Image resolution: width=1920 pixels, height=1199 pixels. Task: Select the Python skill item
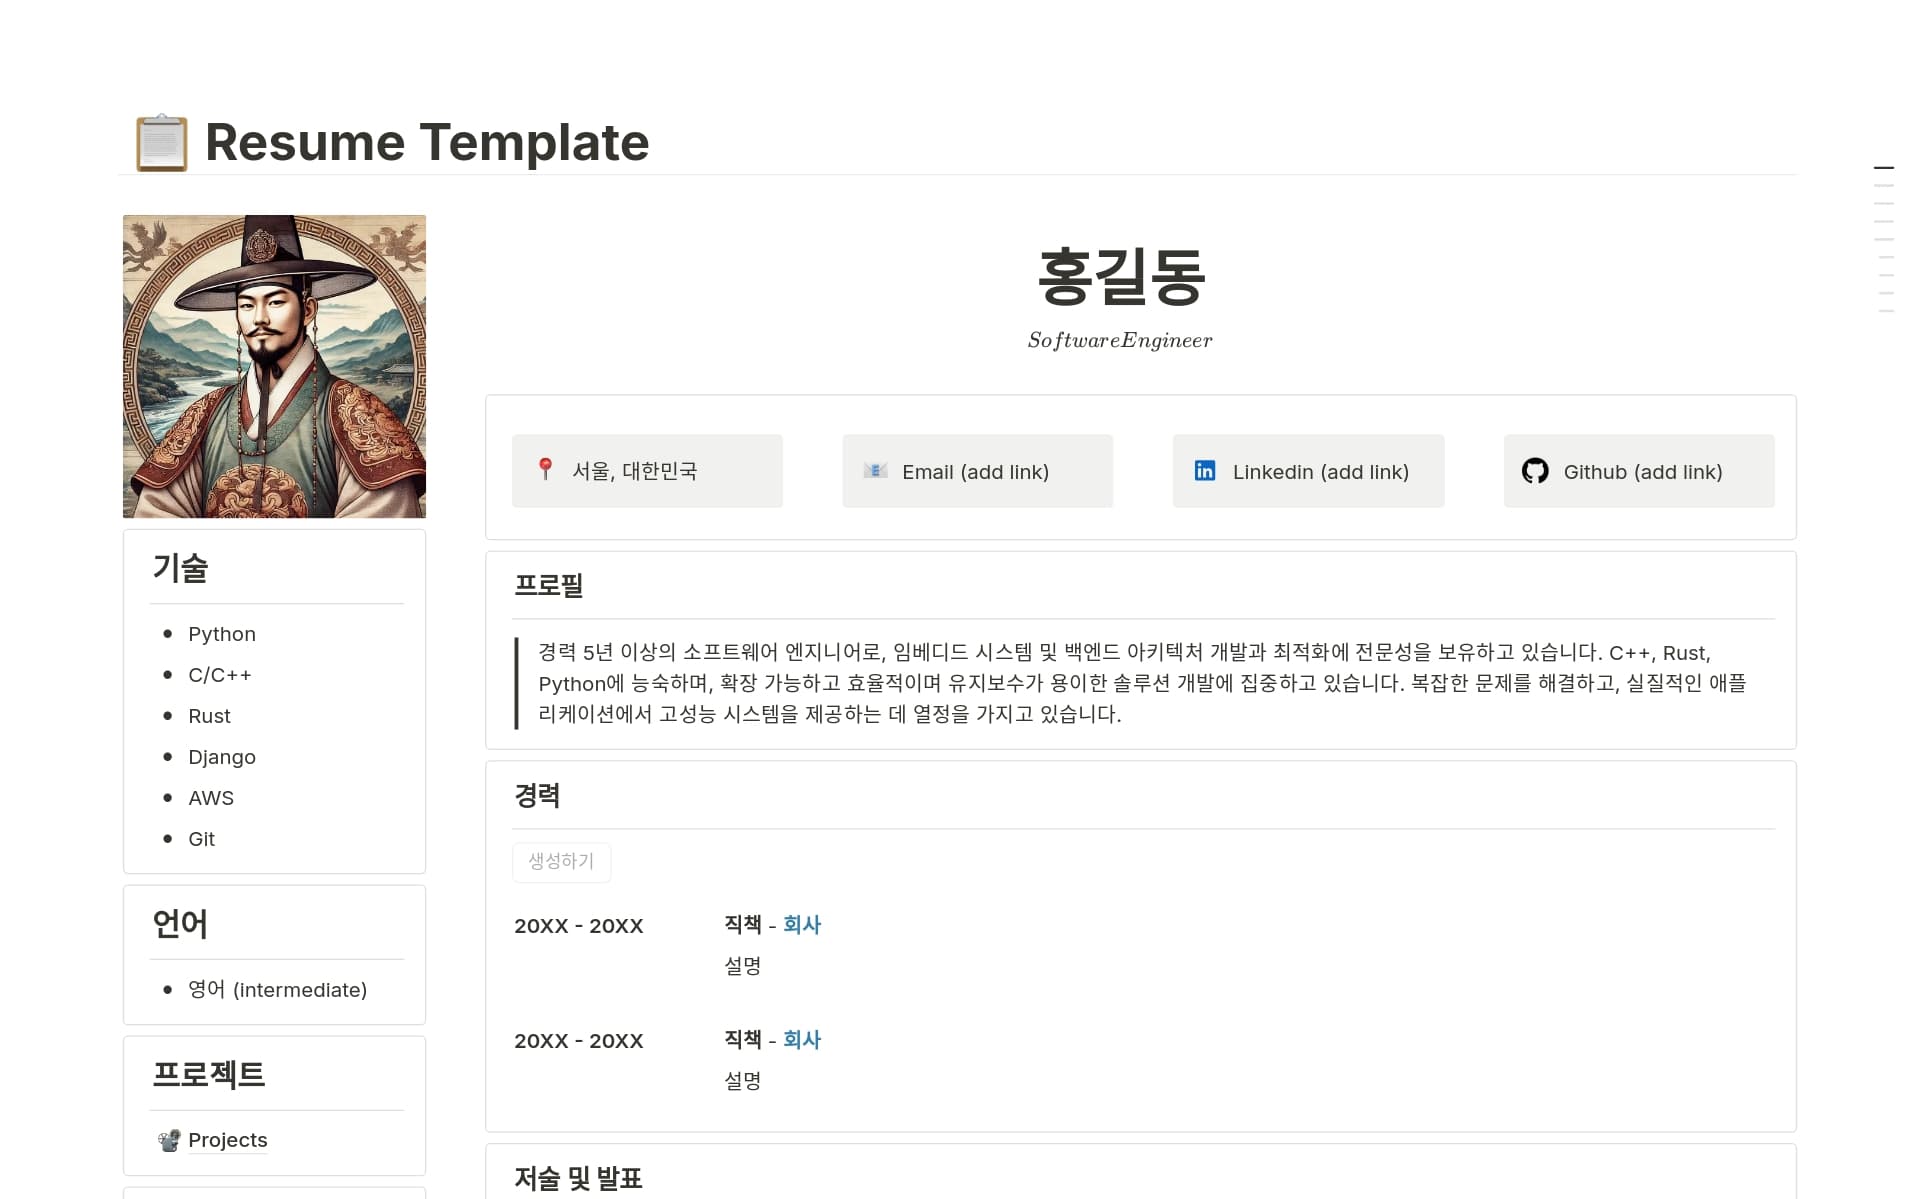[x=222, y=634]
